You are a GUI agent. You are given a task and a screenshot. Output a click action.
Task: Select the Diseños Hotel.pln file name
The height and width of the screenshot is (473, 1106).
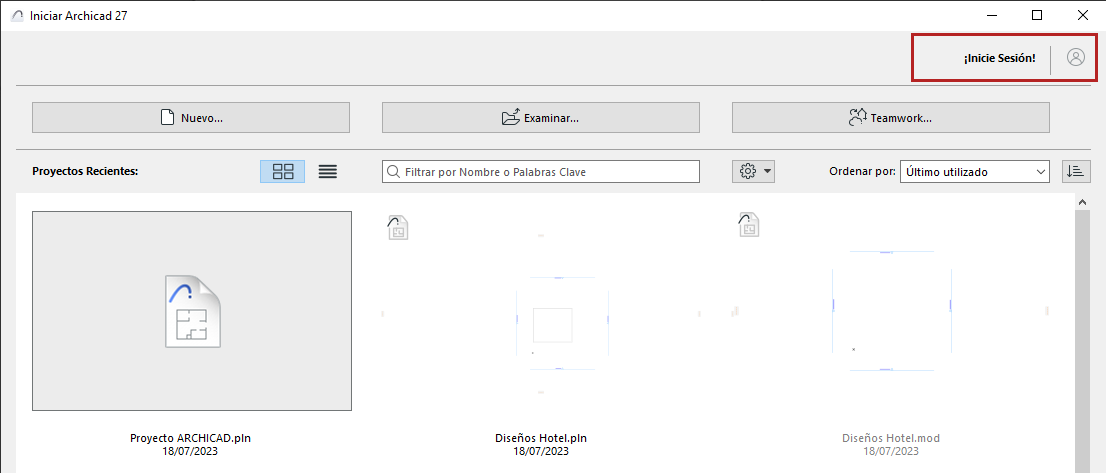[541, 438]
